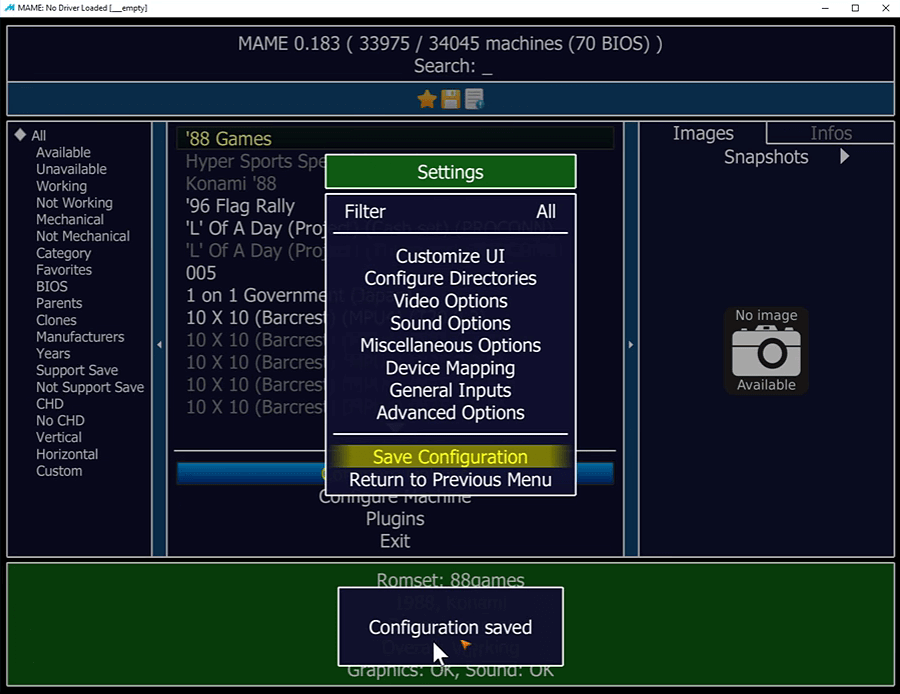Screen dimensions: 900x694
Task: Click the document info toolbar icon
Action: (474, 99)
